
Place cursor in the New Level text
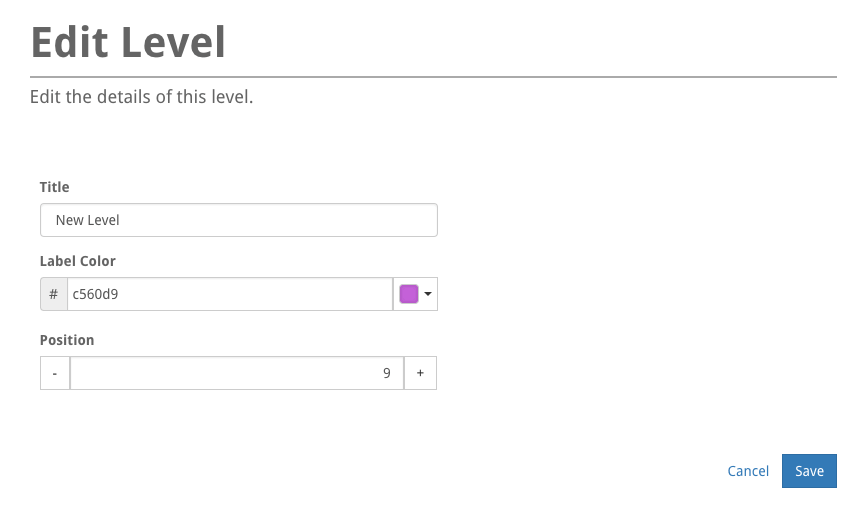(88, 220)
